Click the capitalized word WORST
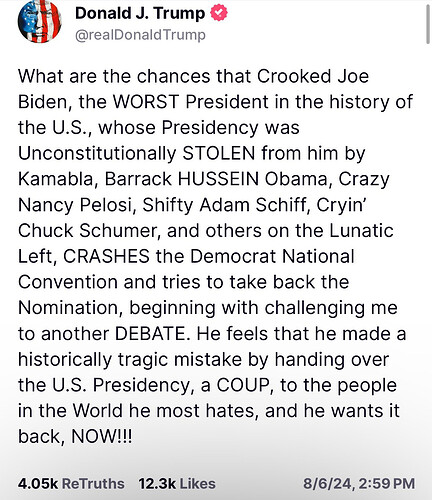Image resolution: width=432 pixels, height=500 pixels. (x=146, y=102)
